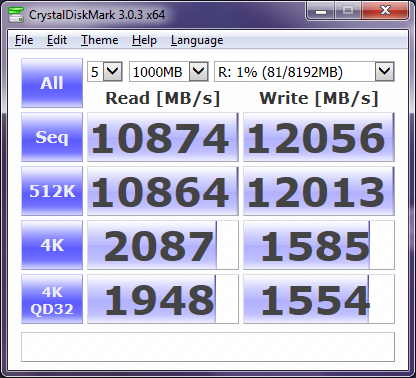Start the 512K benchmark test
Viewport: 416px width, 378px height.
pyautogui.click(x=52, y=191)
